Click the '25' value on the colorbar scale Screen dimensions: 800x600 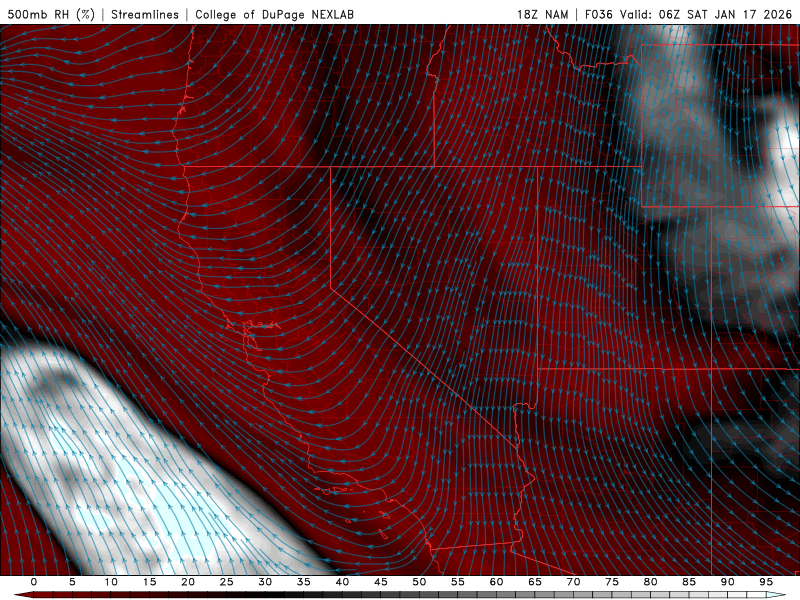pyautogui.click(x=227, y=582)
